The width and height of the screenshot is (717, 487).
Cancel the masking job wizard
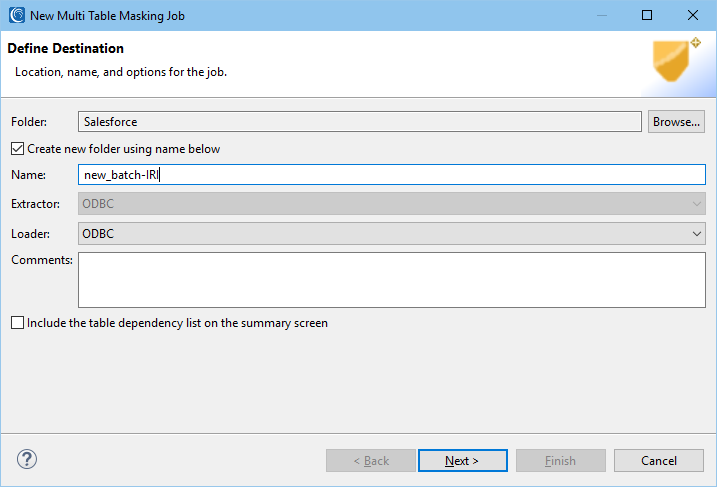[x=658, y=460]
